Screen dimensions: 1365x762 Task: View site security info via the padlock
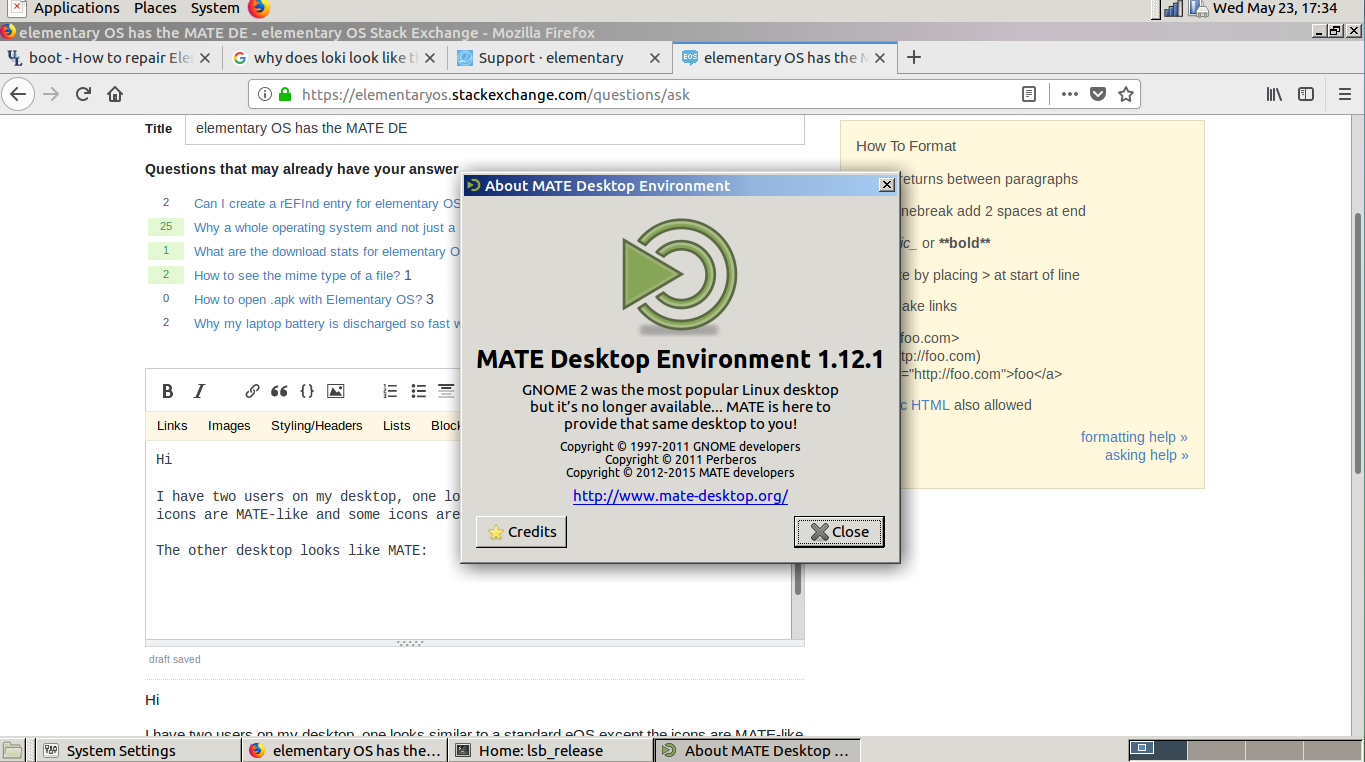(x=285, y=94)
